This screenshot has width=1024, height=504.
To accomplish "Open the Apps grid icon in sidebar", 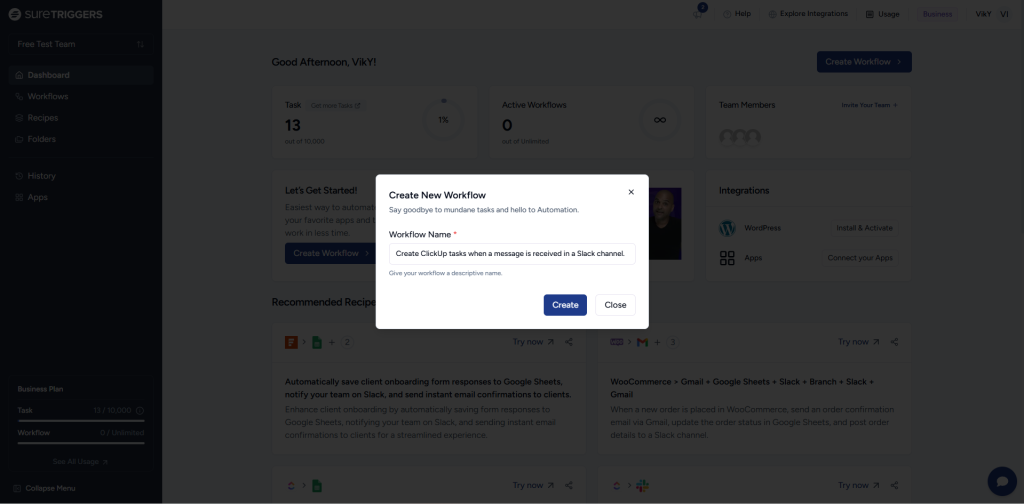I will click(x=19, y=197).
